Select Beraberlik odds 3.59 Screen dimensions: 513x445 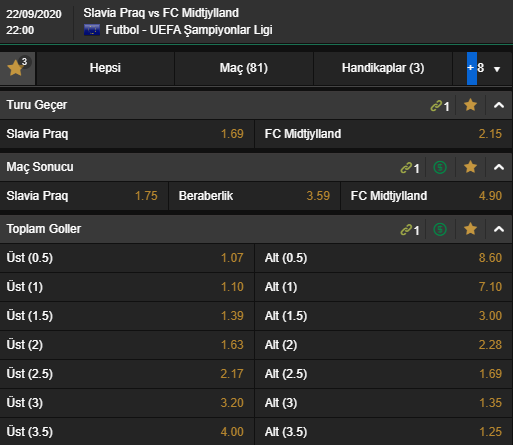click(x=254, y=196)
